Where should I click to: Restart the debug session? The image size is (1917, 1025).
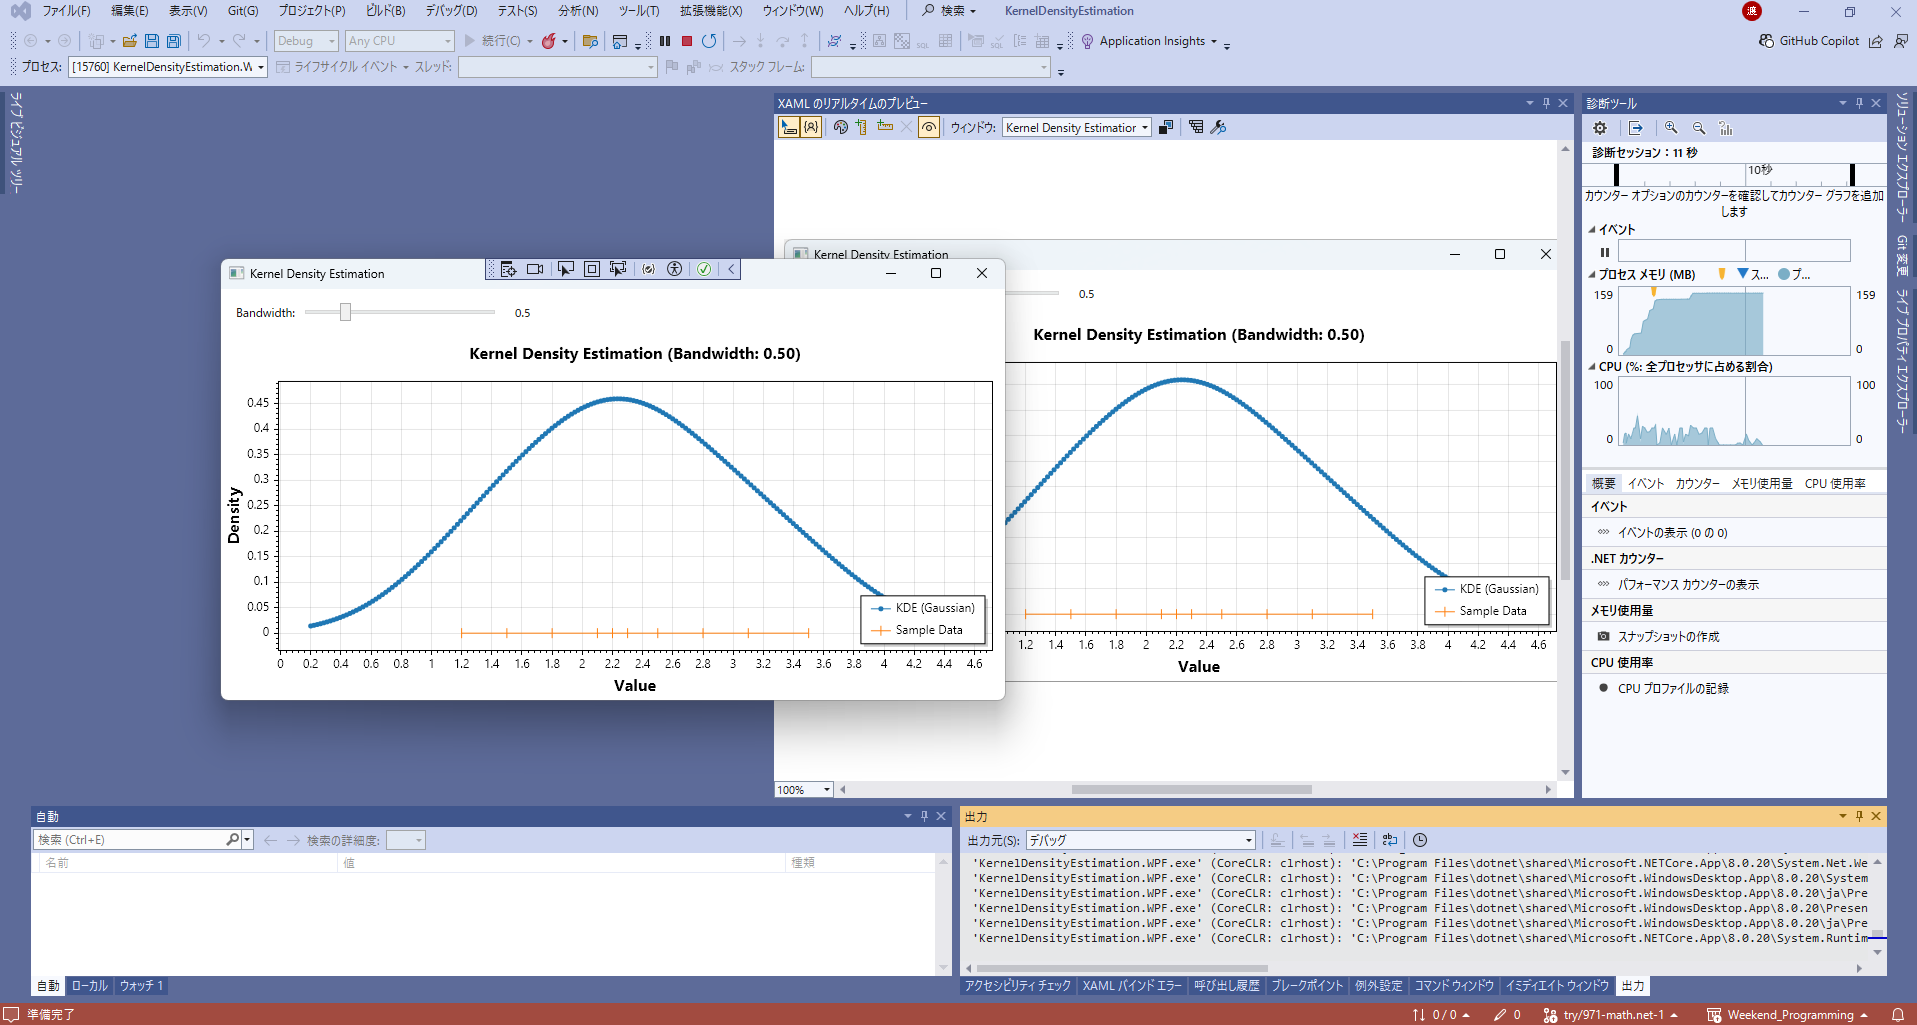pos(709,41)
